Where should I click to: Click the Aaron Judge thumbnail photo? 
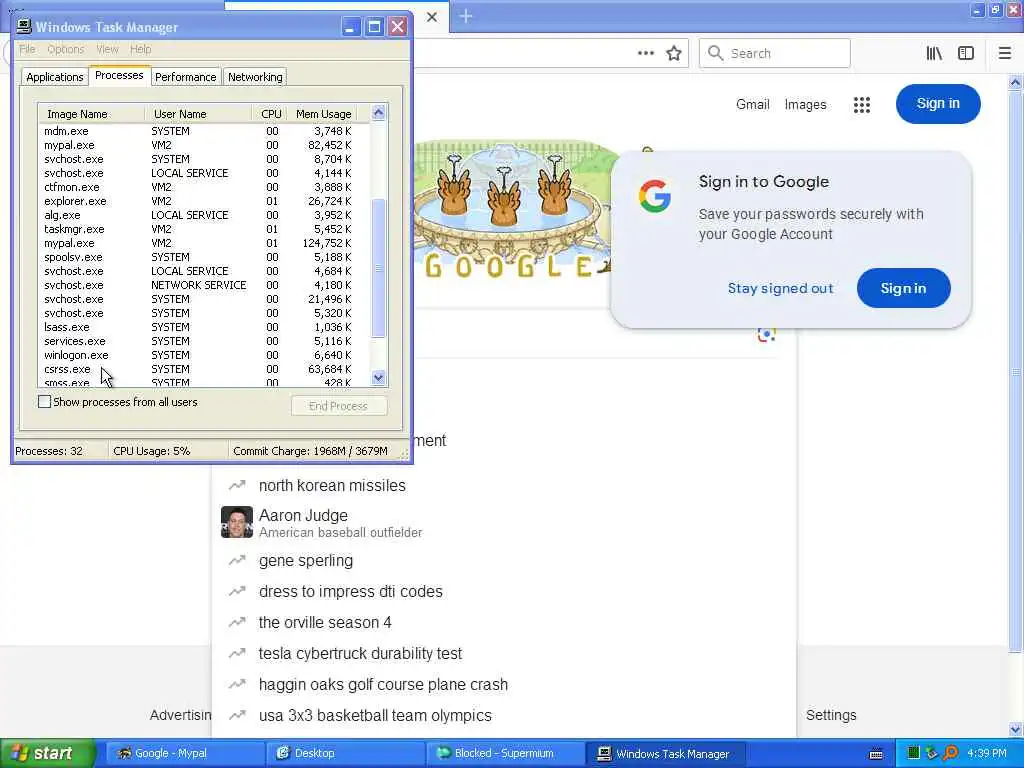pos(236,522)
